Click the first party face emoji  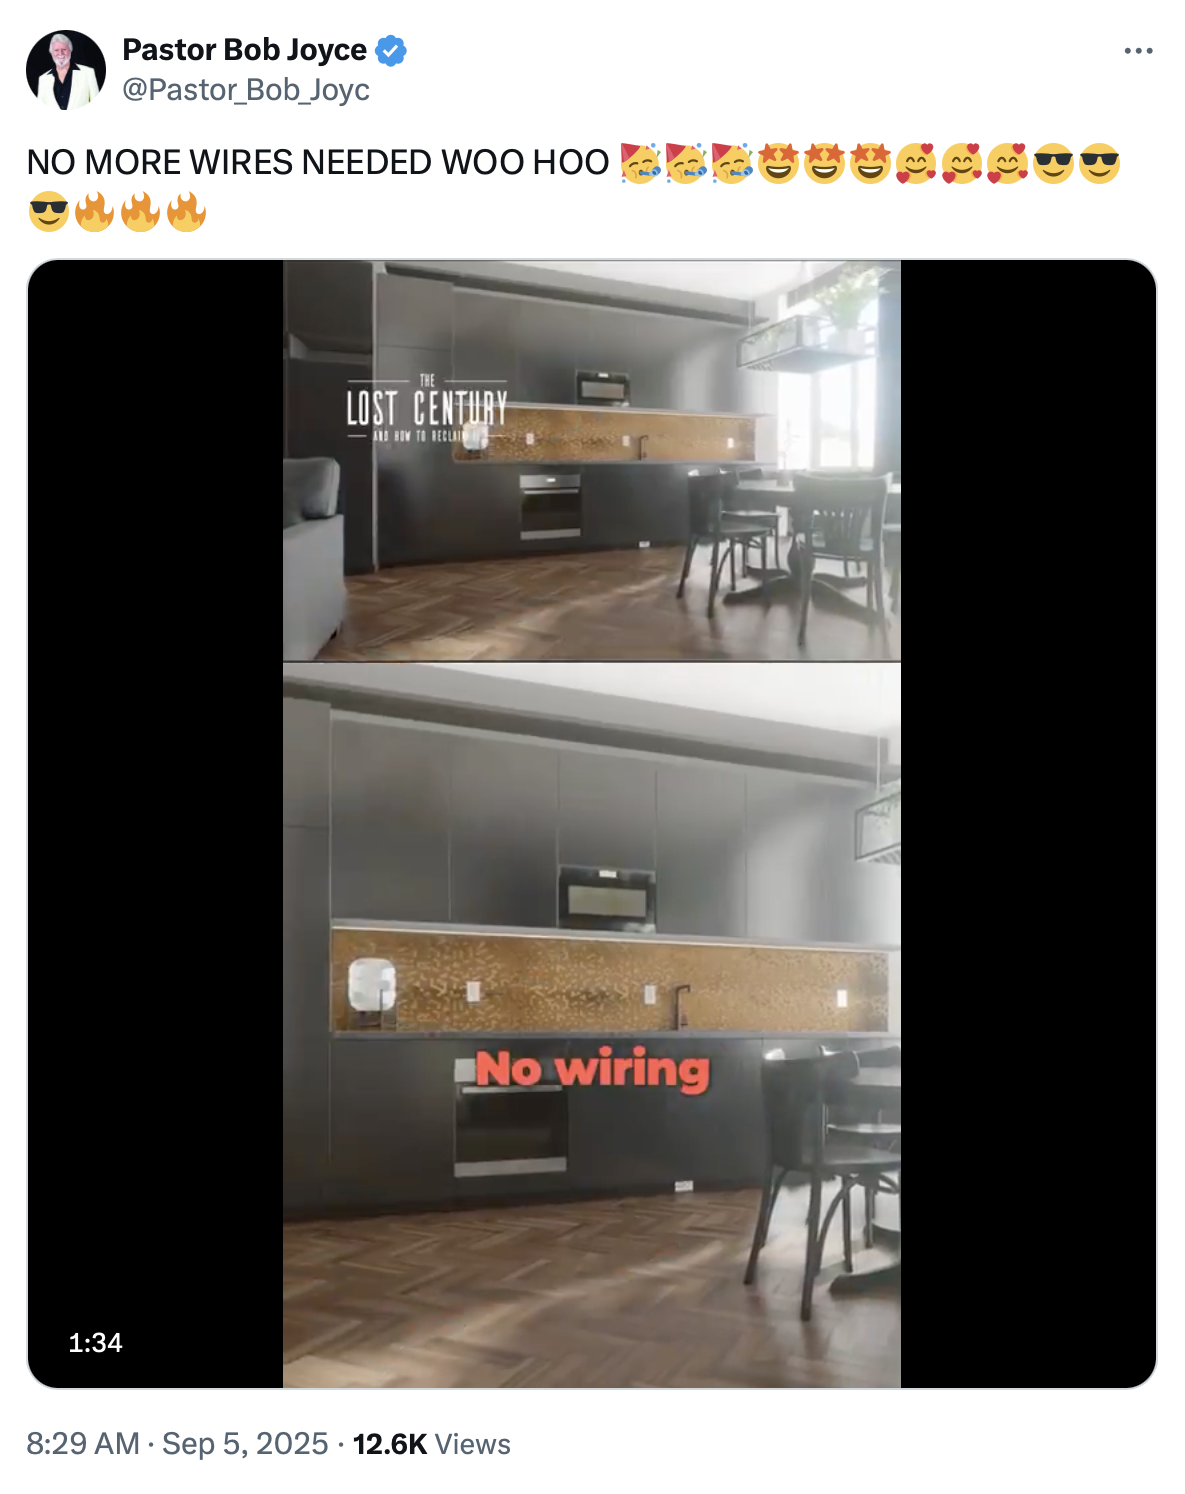pos(640,163)
